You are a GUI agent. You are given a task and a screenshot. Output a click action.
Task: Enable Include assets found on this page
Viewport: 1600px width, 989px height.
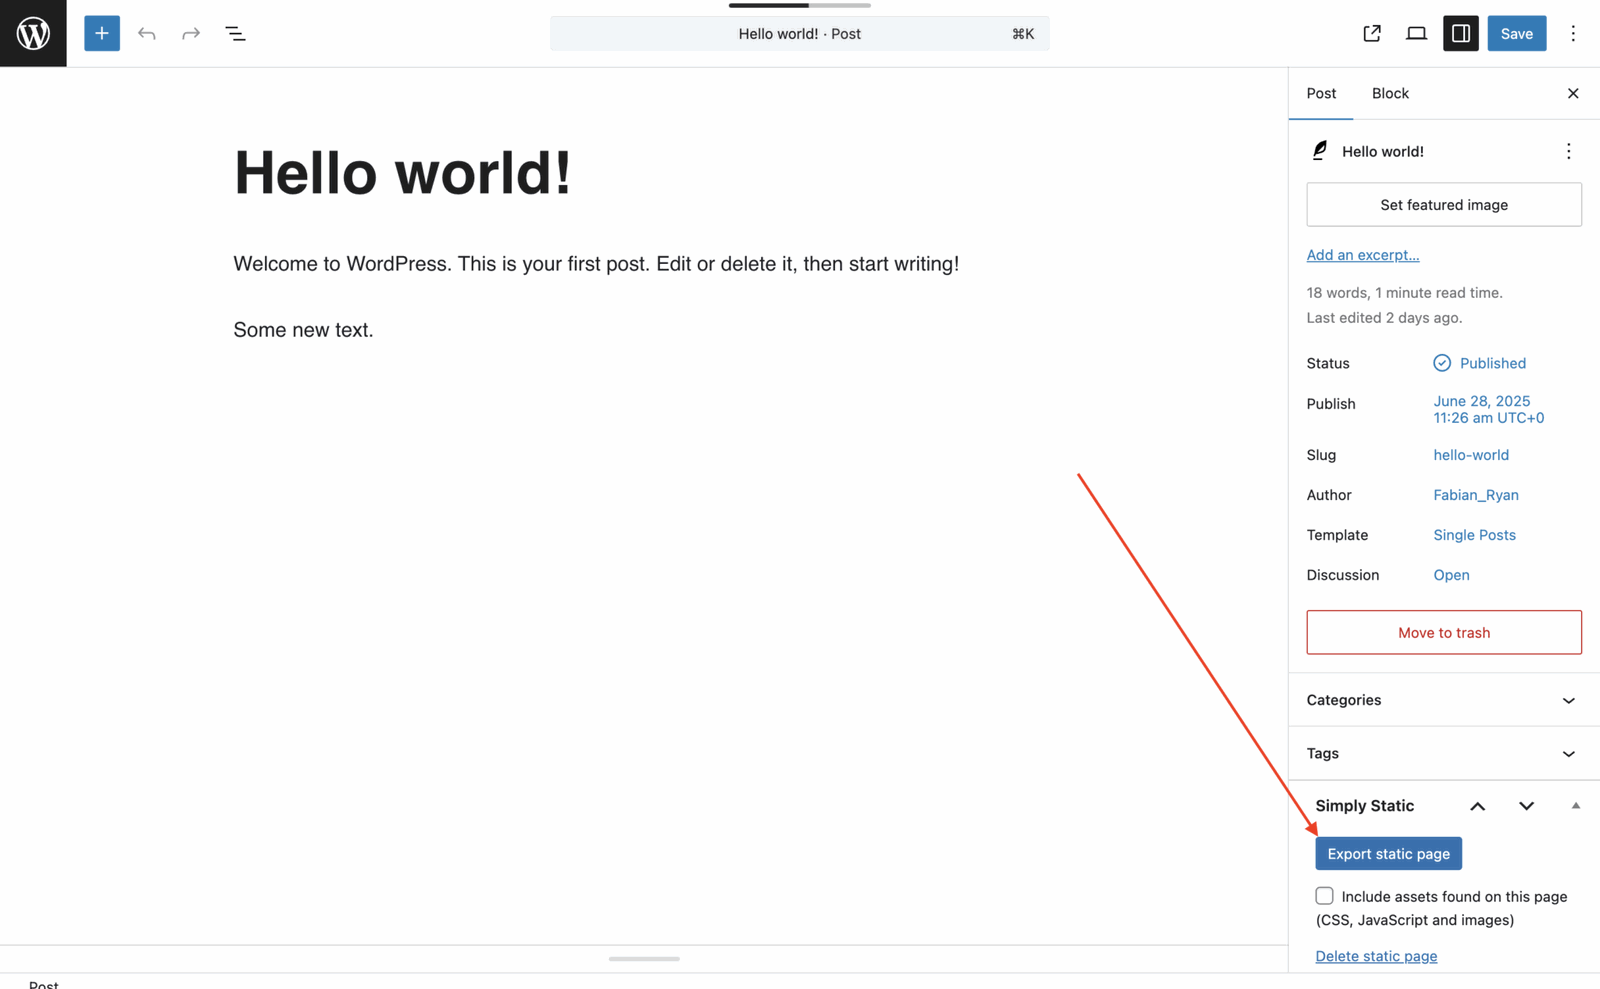click(x=1324, y=896)
